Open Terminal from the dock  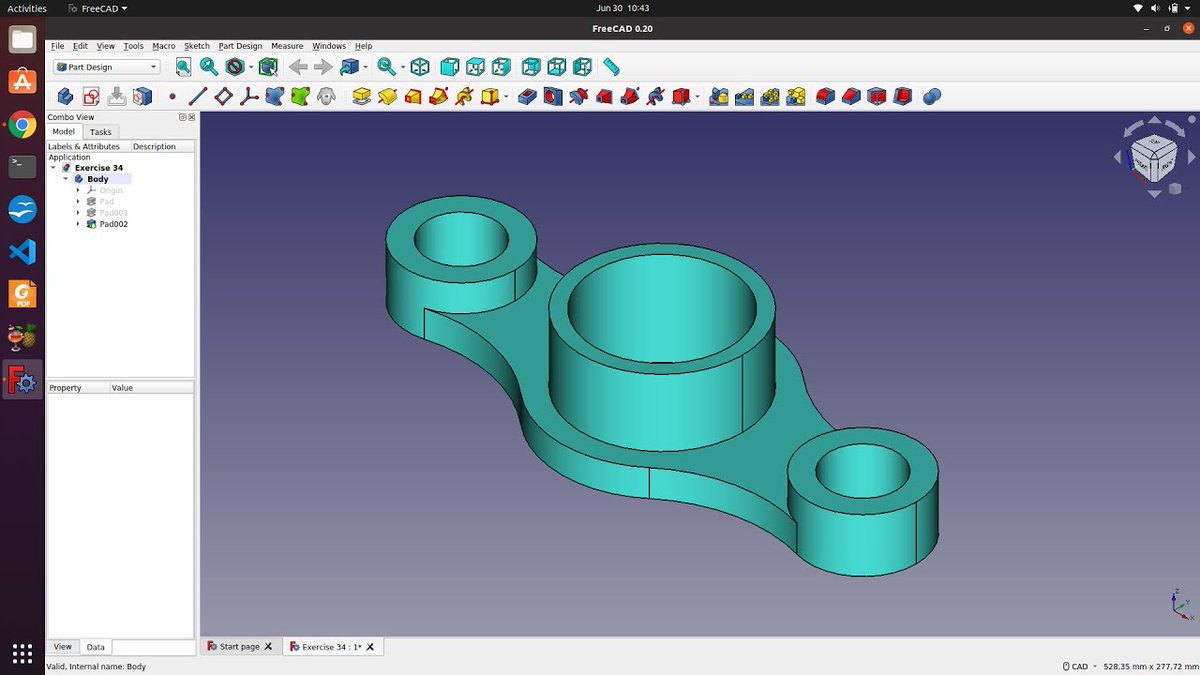pos(22,167)
